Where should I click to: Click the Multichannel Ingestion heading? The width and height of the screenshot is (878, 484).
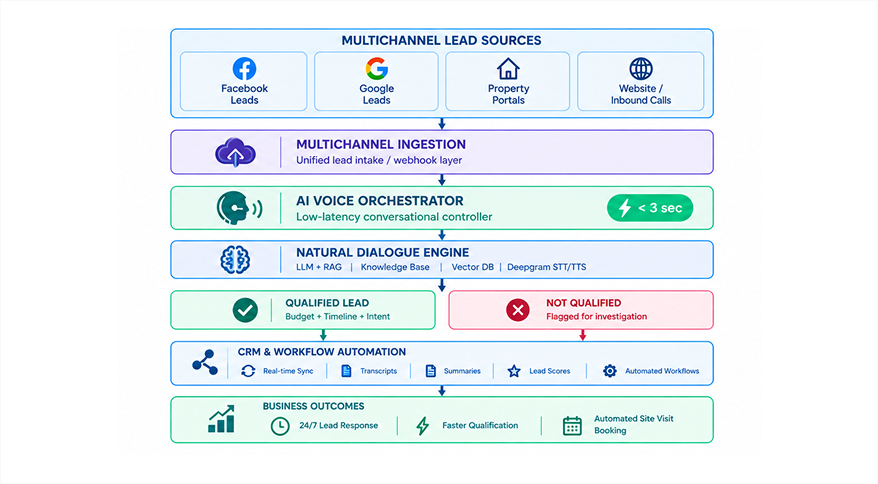pyautogui.click(x=381, y=144)
